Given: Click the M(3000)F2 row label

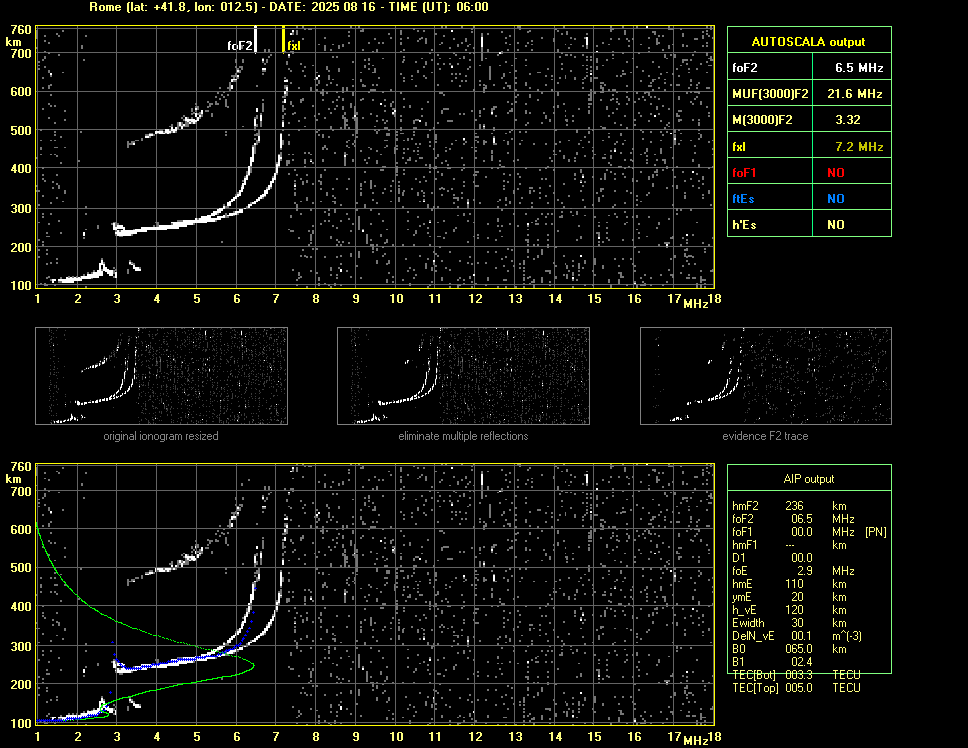Looking at the screenshot, I should tap(762, 120).
